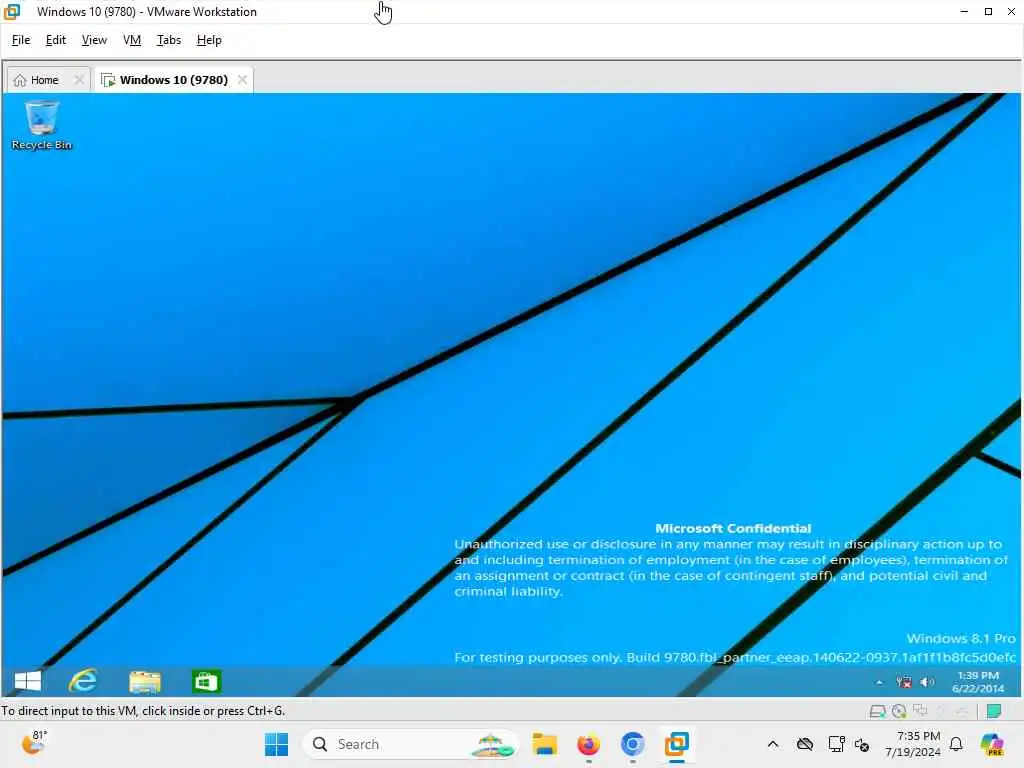Click the beach search highlight icon
1024x768 pixels.
click(494, 744)
